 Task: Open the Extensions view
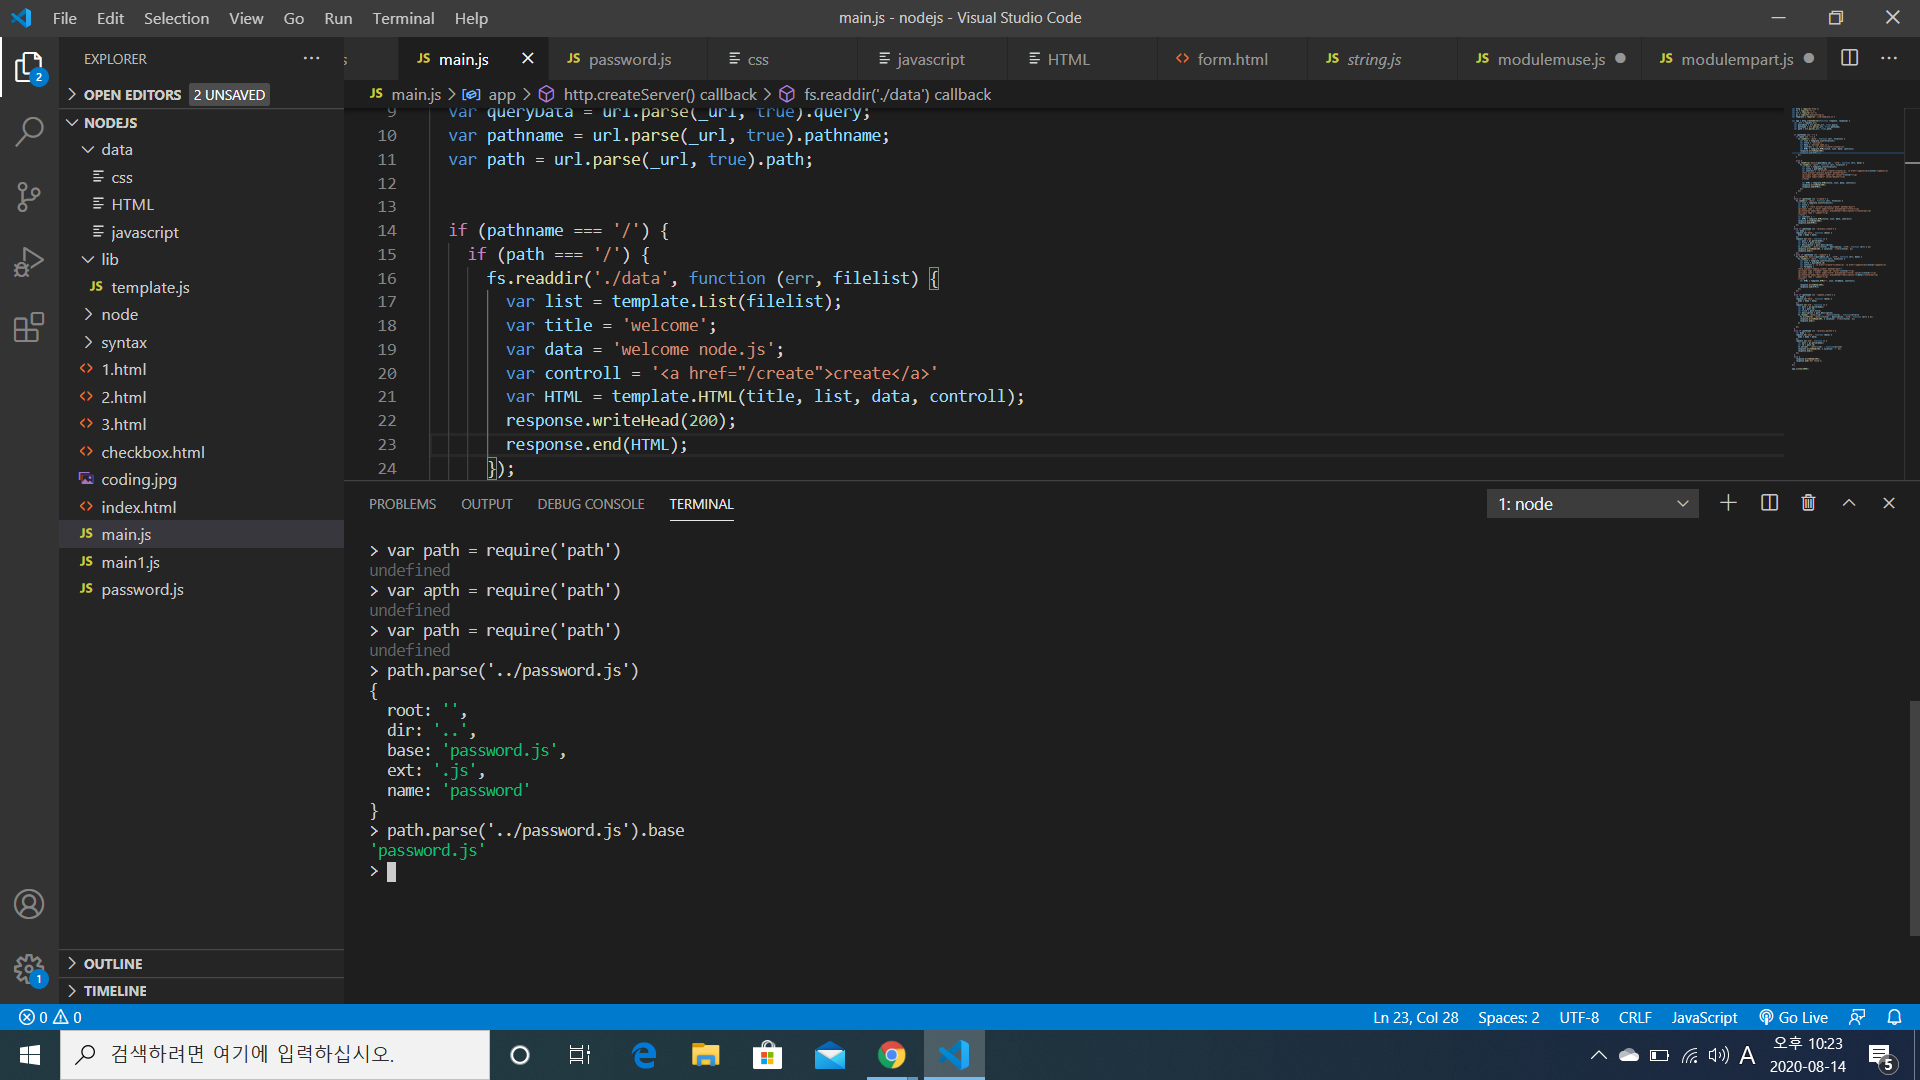[29, 327]
